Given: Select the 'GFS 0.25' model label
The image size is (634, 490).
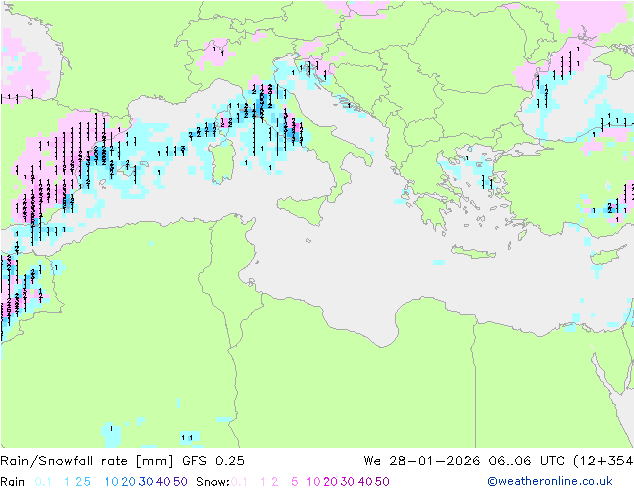Looking at the screenshot, I should point(213,461).
